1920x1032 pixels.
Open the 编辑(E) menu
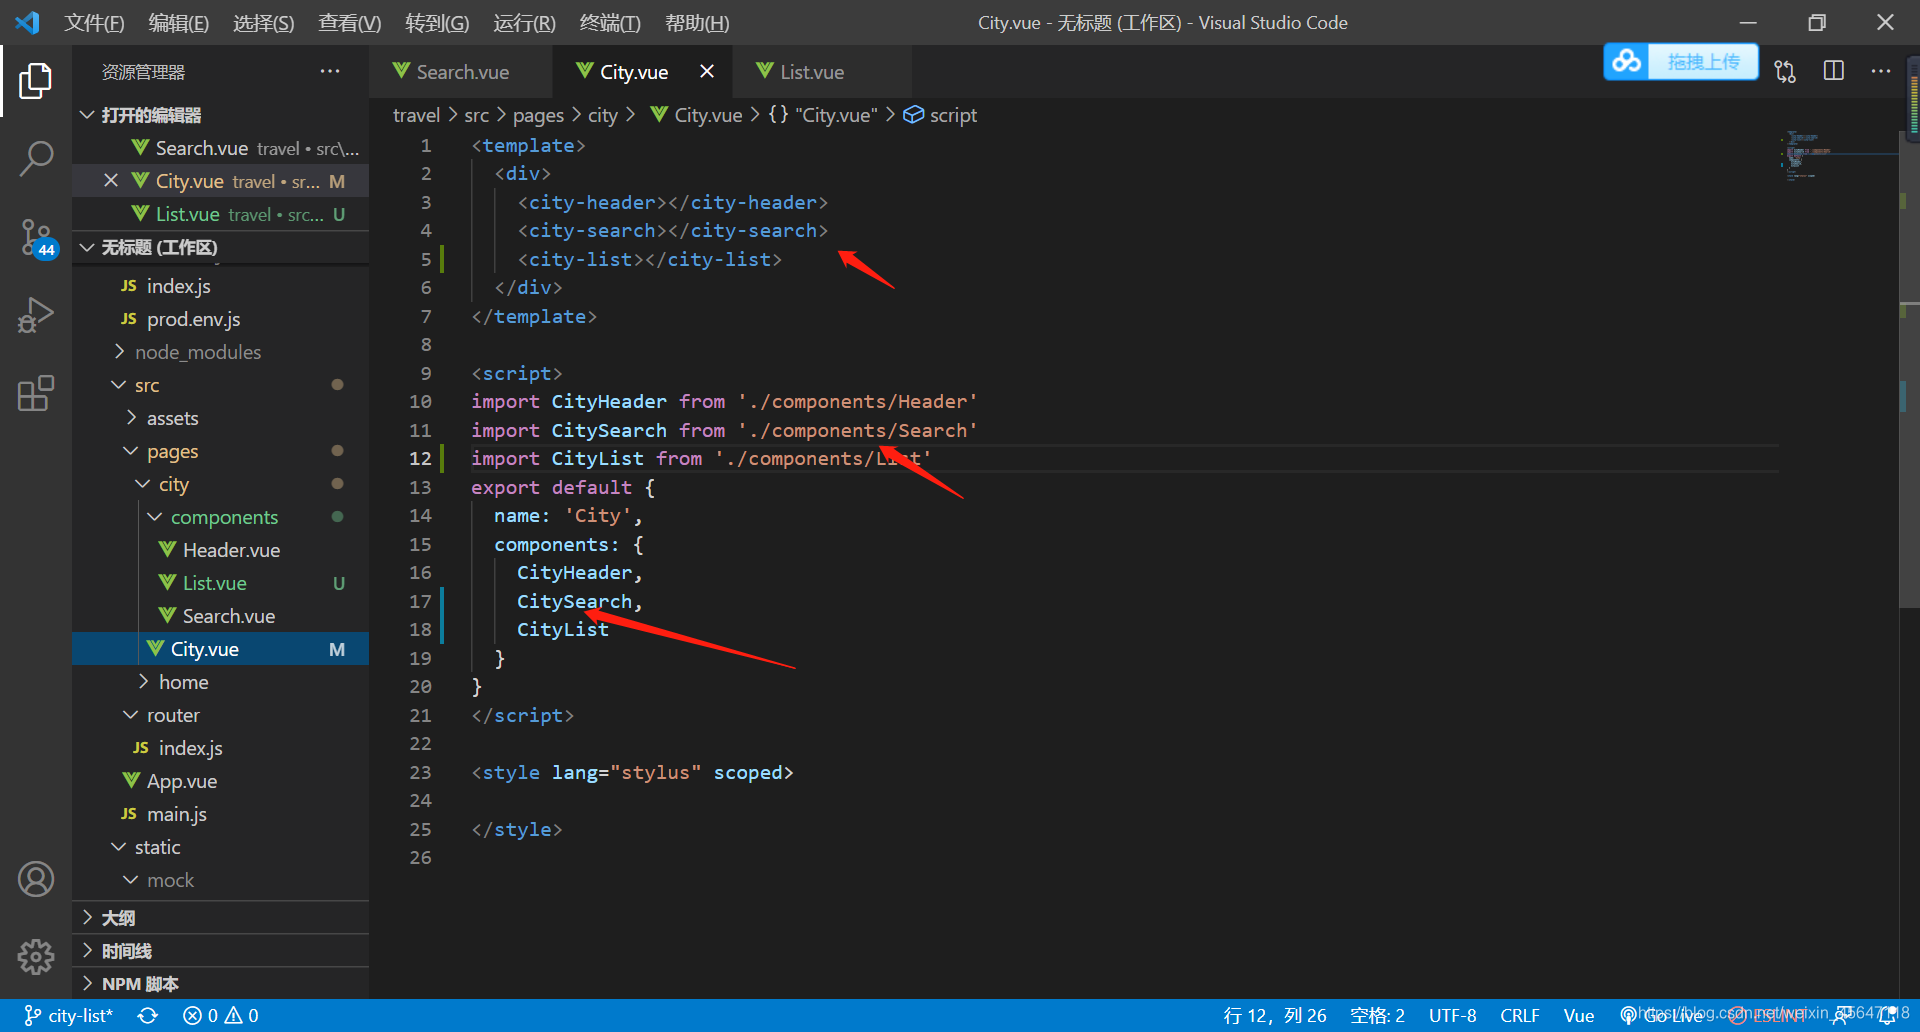179,22
